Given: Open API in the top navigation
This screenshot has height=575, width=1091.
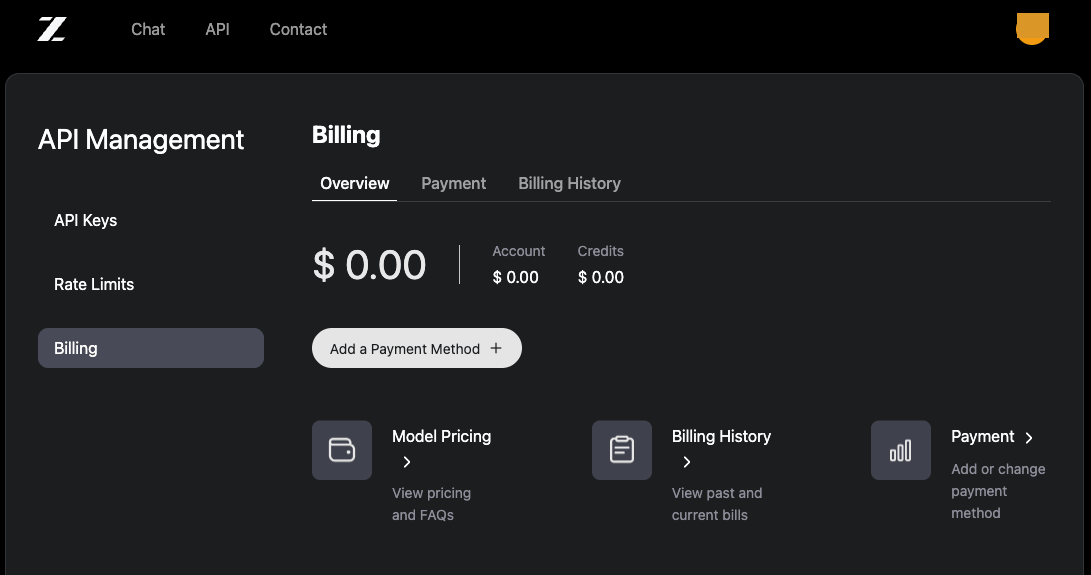Looking at the screenshot, I should (x=218, y=29).
